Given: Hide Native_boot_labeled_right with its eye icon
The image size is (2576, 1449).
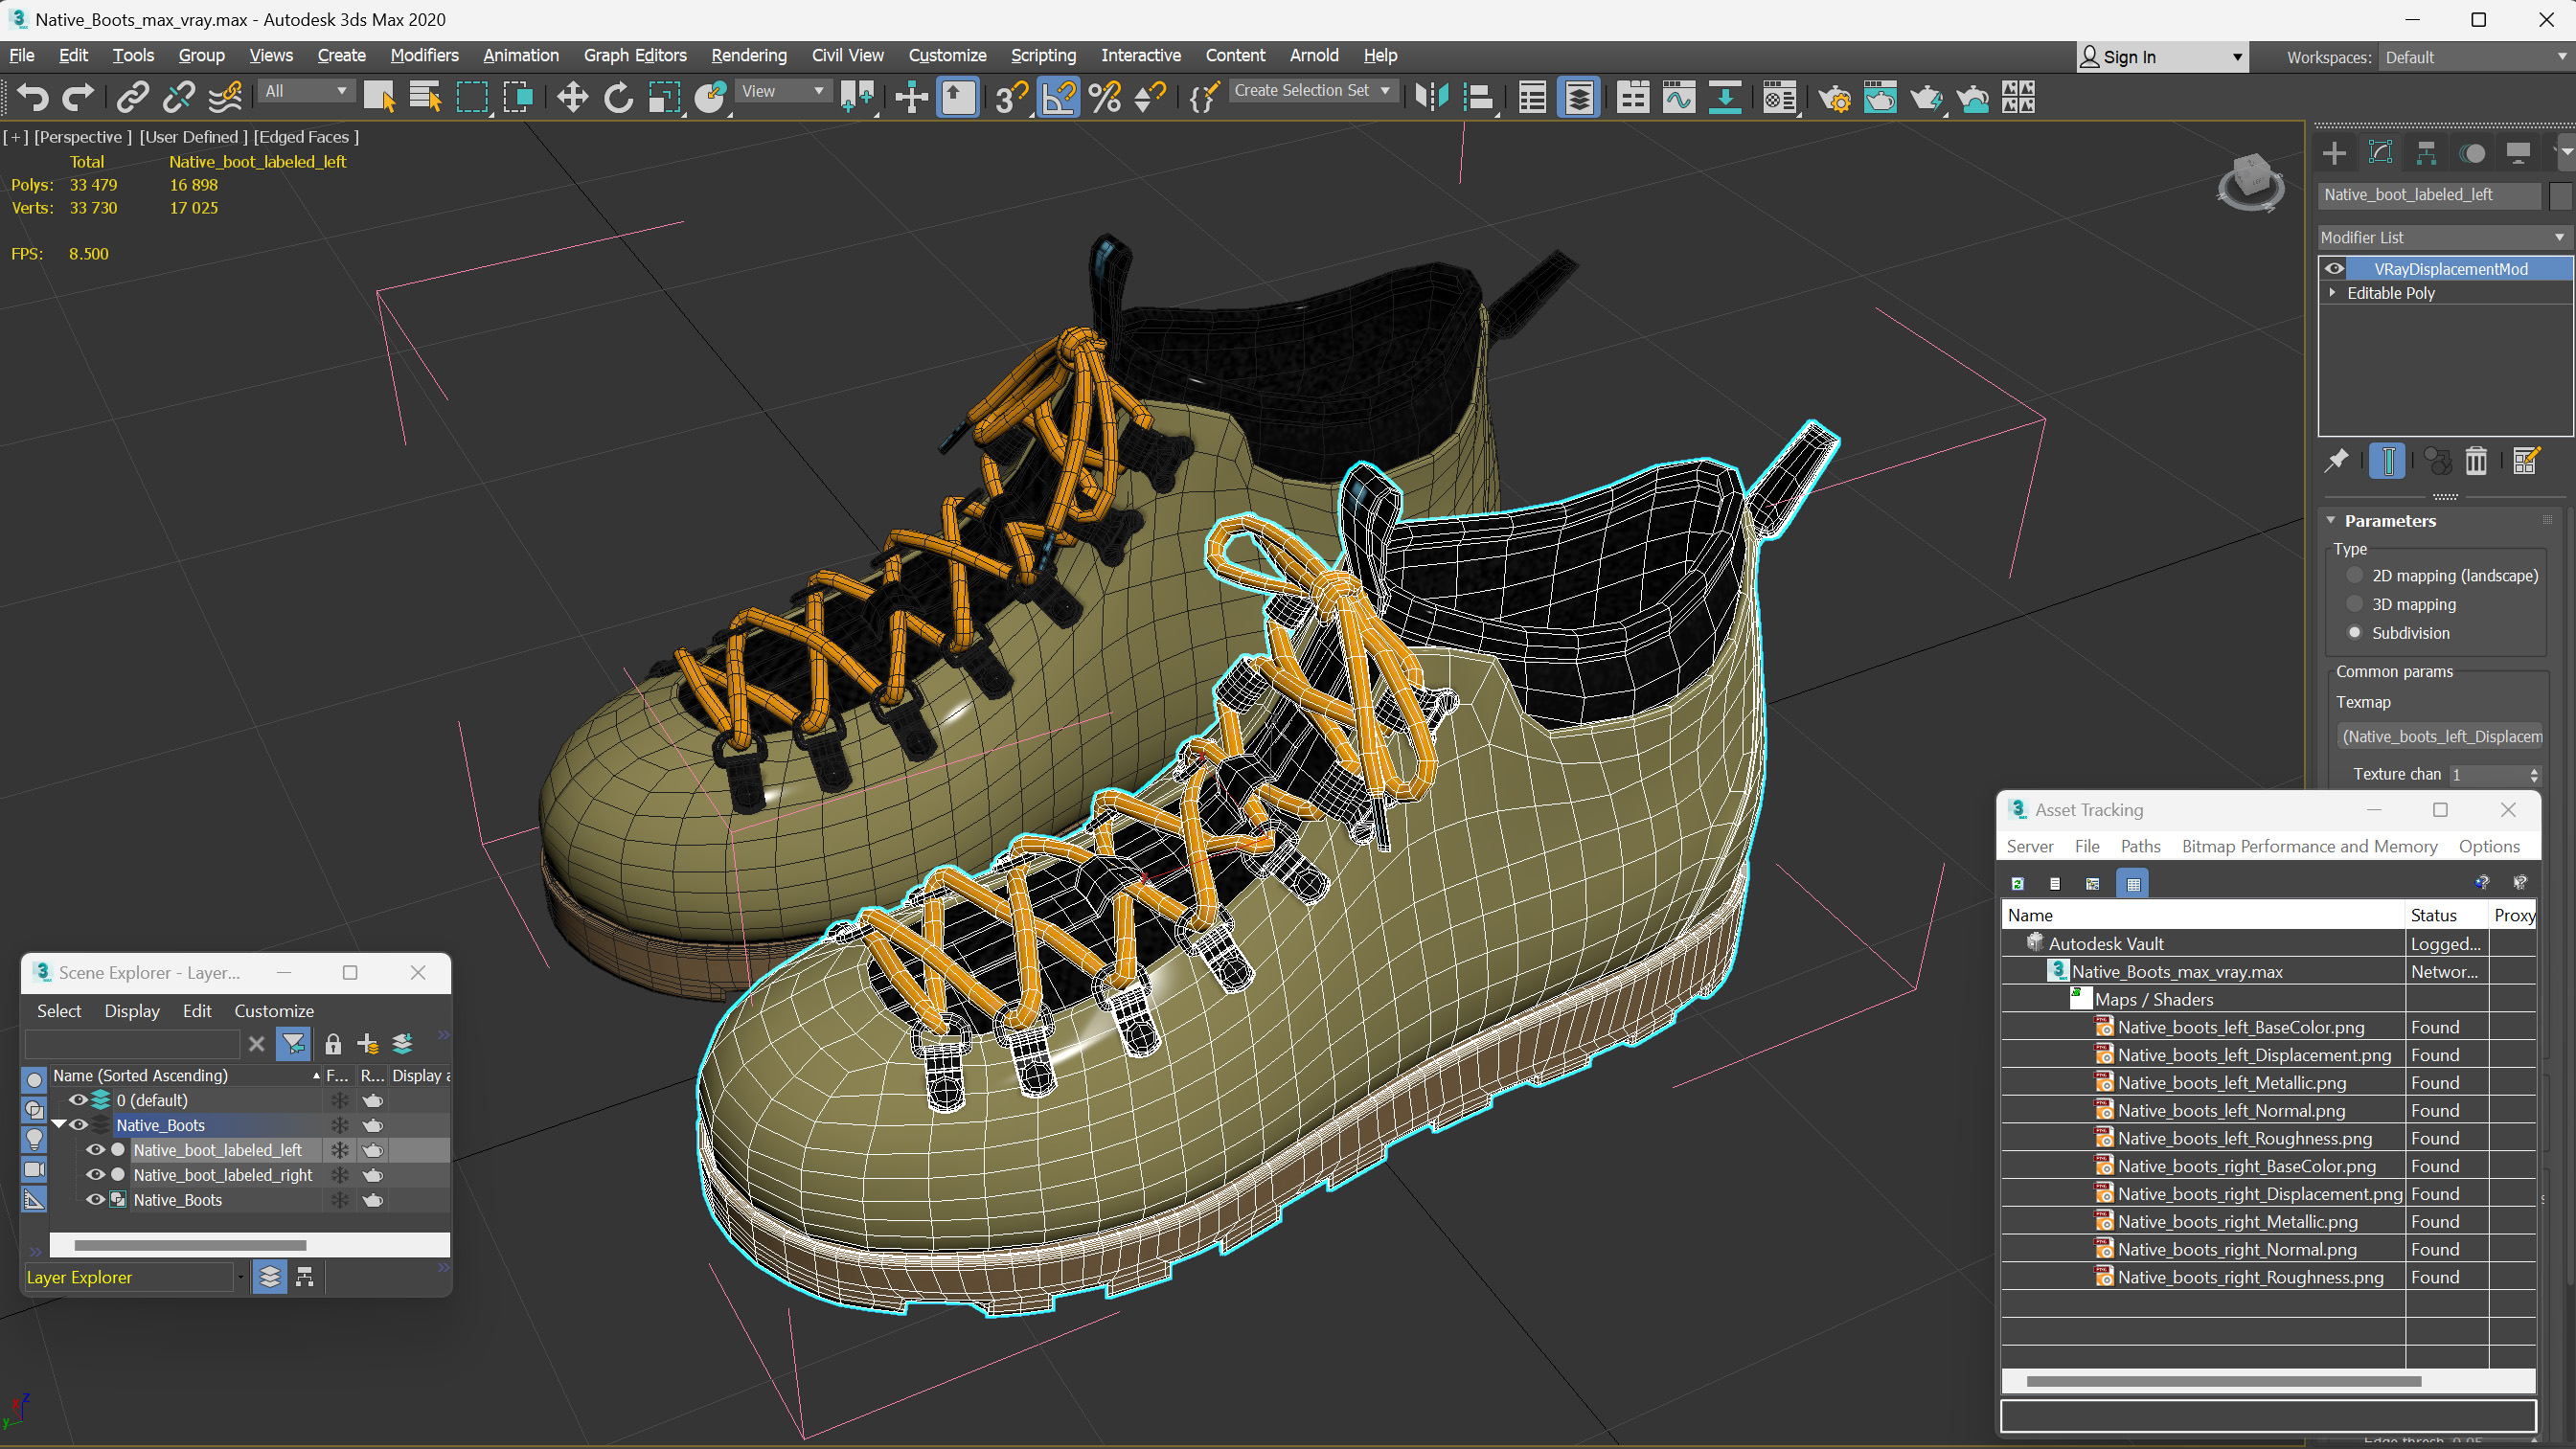Looking at the screenshot, I should point(95,1175).
